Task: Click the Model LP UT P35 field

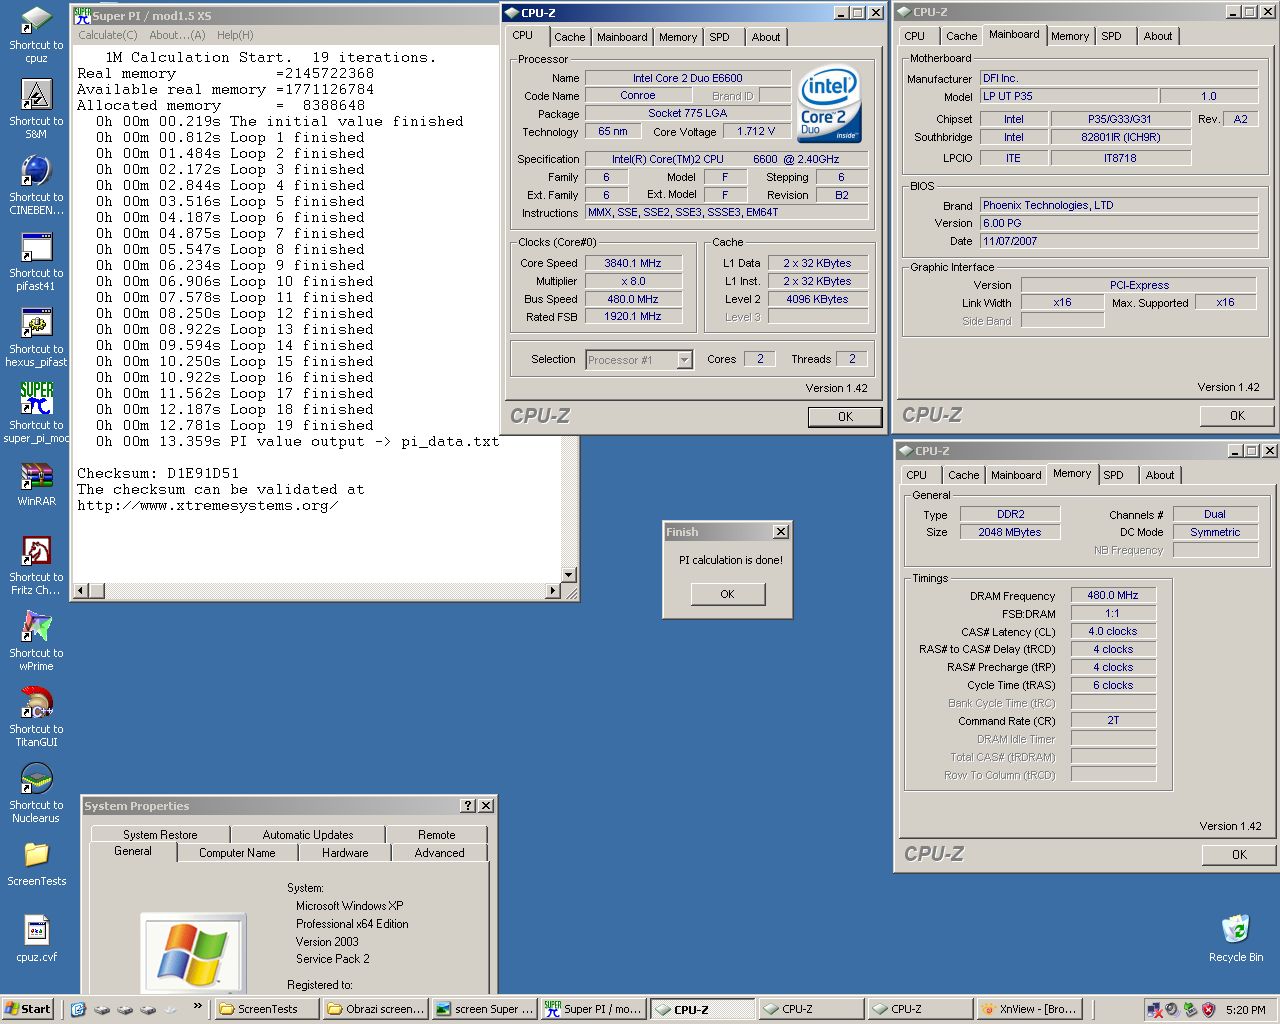Action: (1068, 96)
